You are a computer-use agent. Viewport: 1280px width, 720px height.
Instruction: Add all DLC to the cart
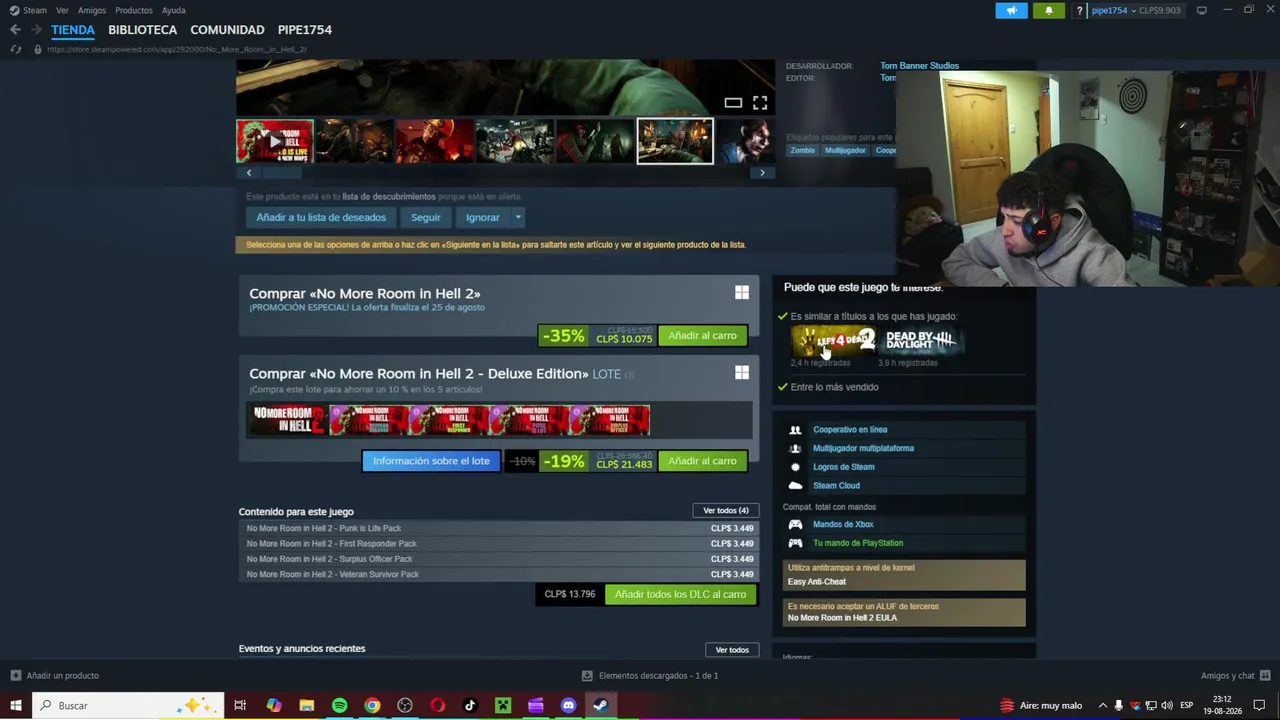680,594
